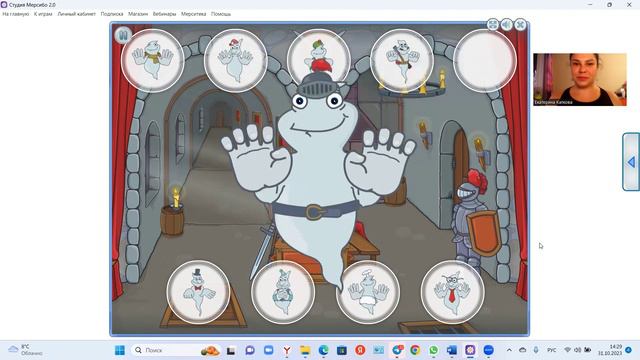
Task: Close the game with the X icon
Action: [x=520, y=25]
